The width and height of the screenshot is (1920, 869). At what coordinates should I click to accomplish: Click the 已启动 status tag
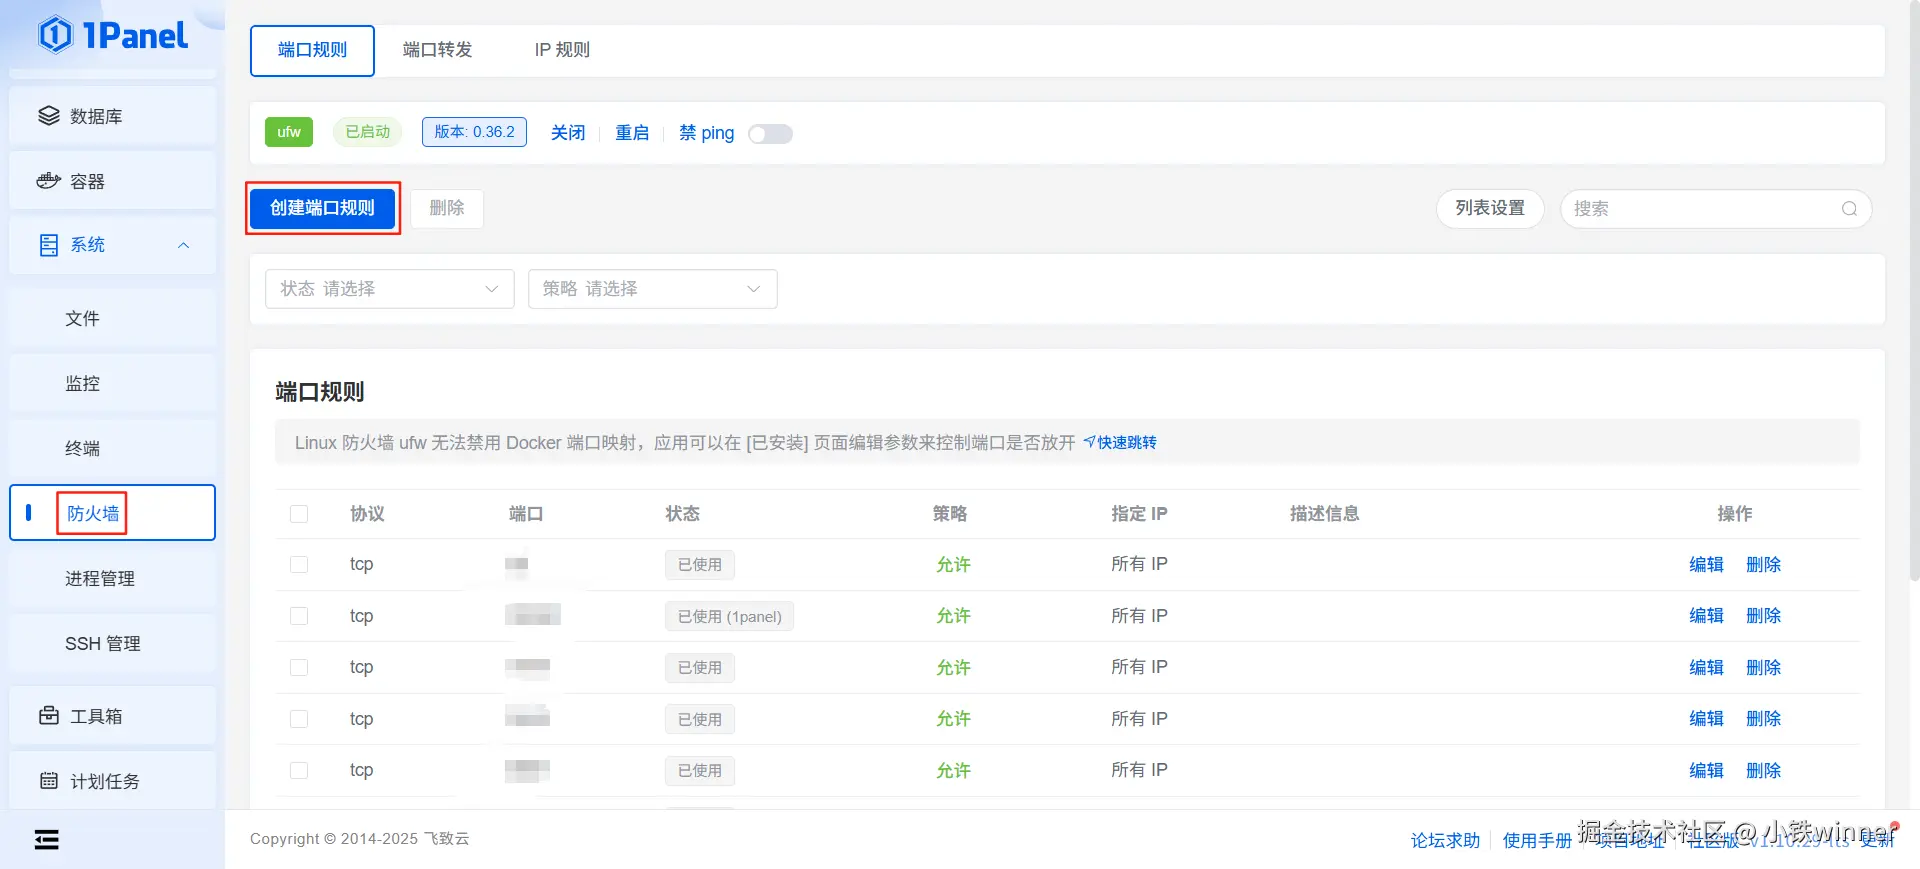pos(368,132)
